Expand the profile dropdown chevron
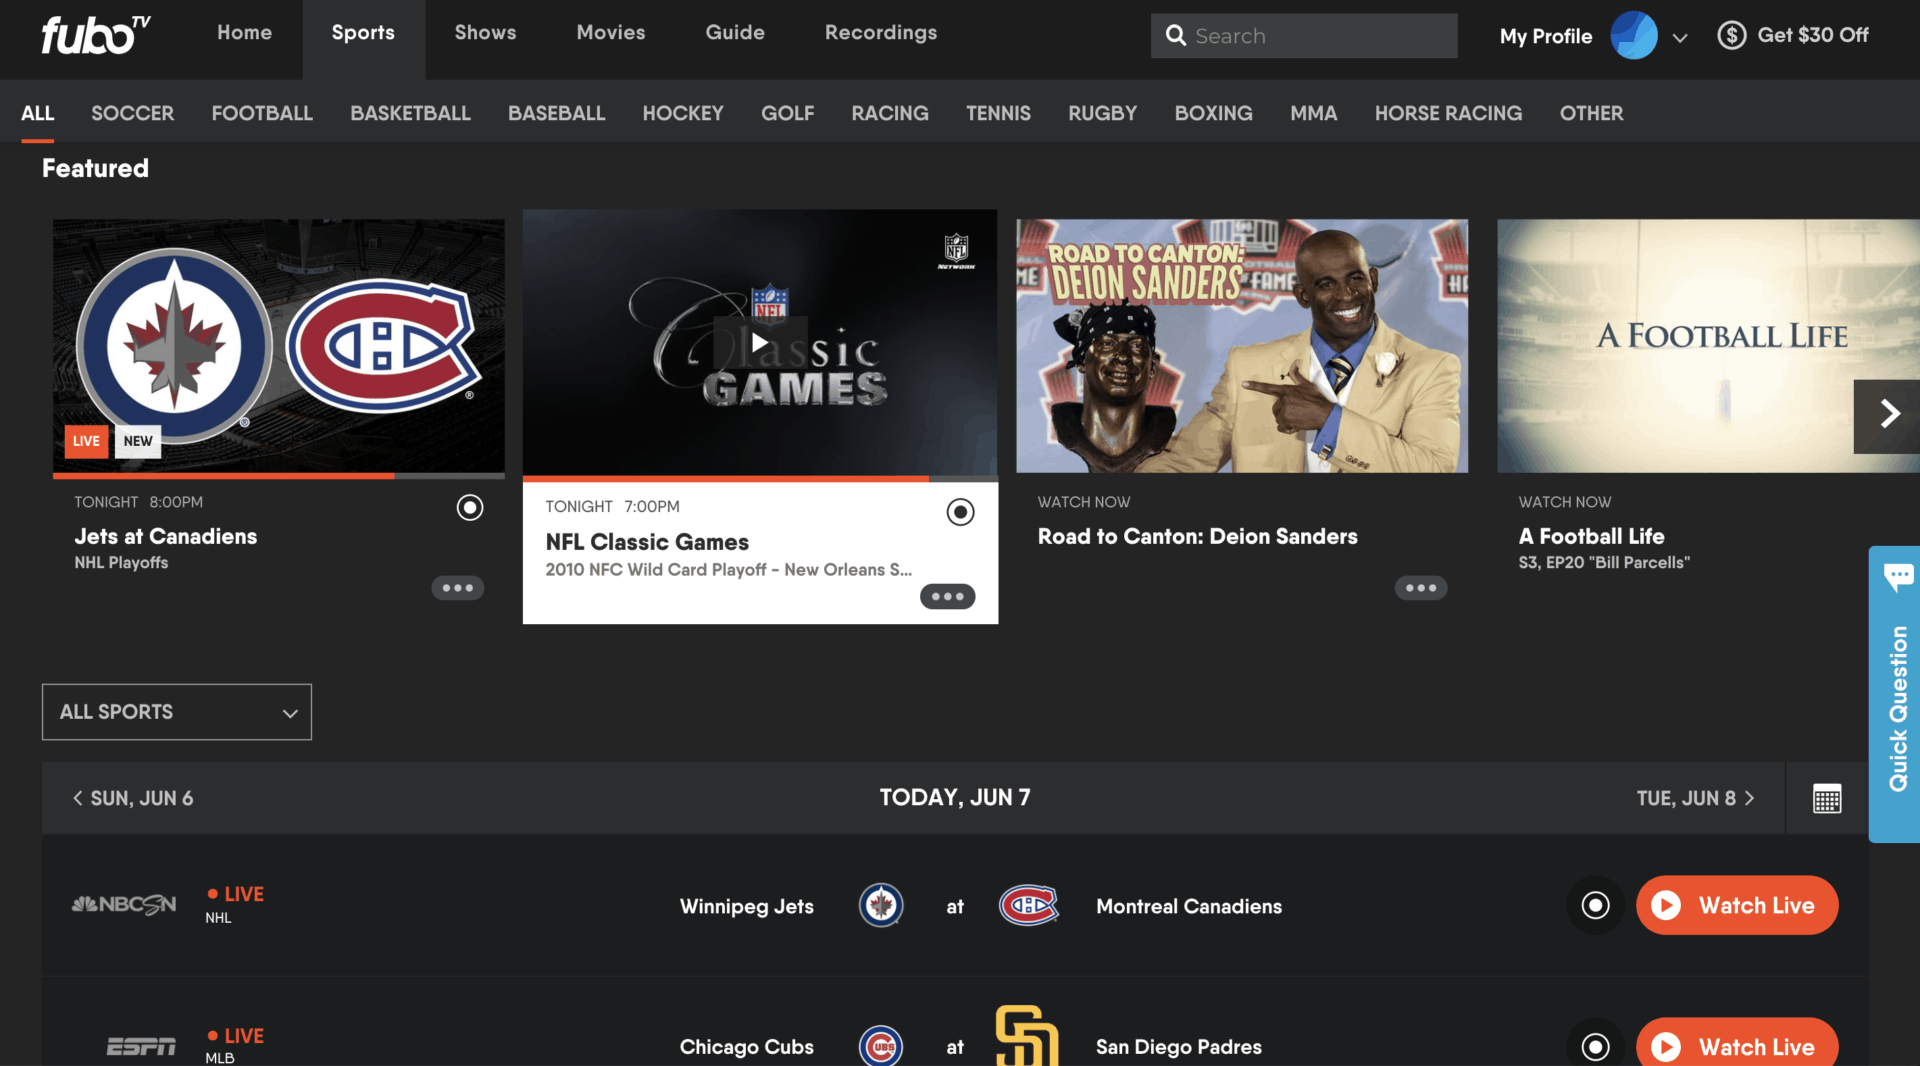Screen dimensions: 1920x1066 [x=1680, y=38]
